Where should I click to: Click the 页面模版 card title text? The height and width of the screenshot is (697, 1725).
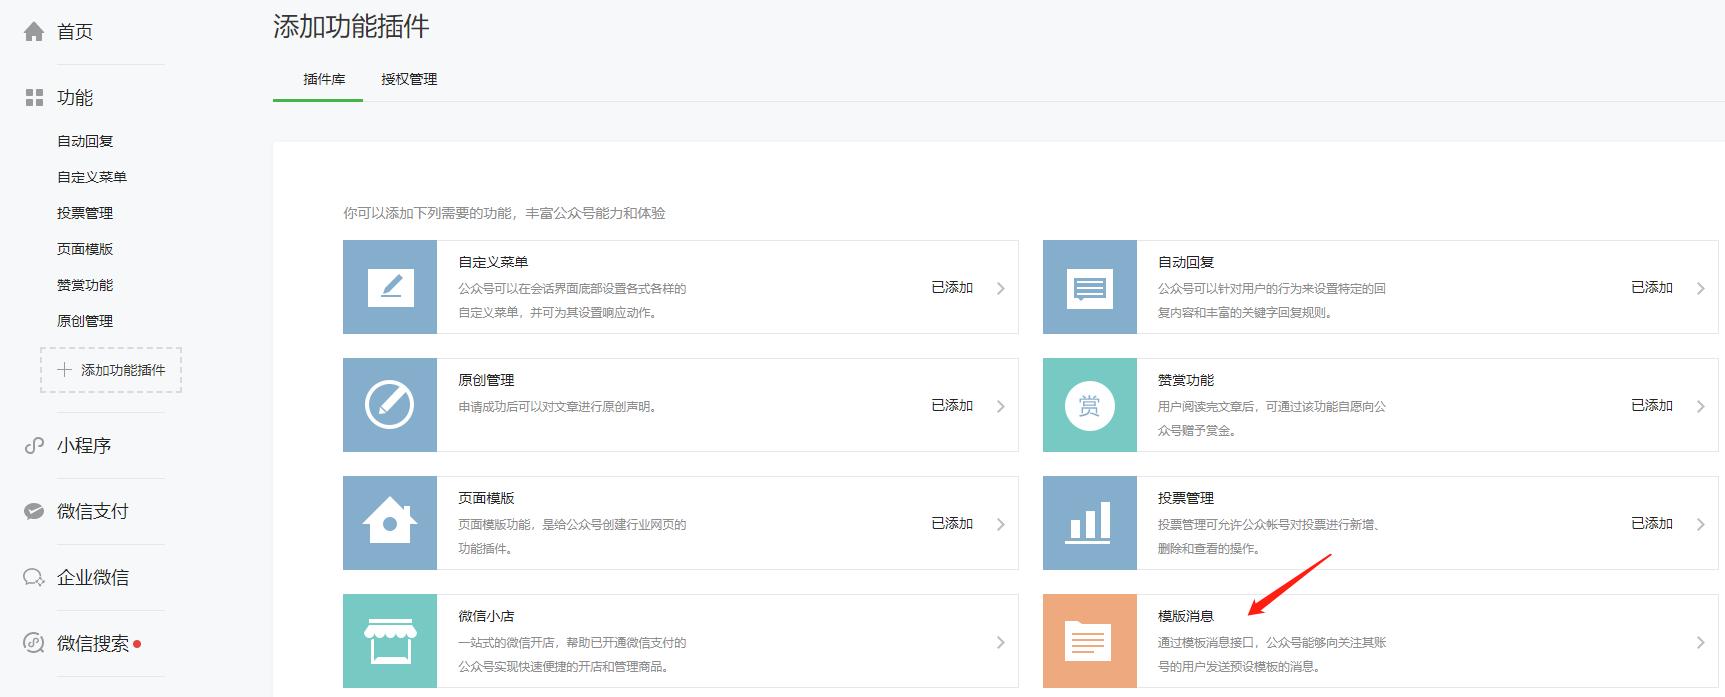pyautogui.click(x=486, y=498)
